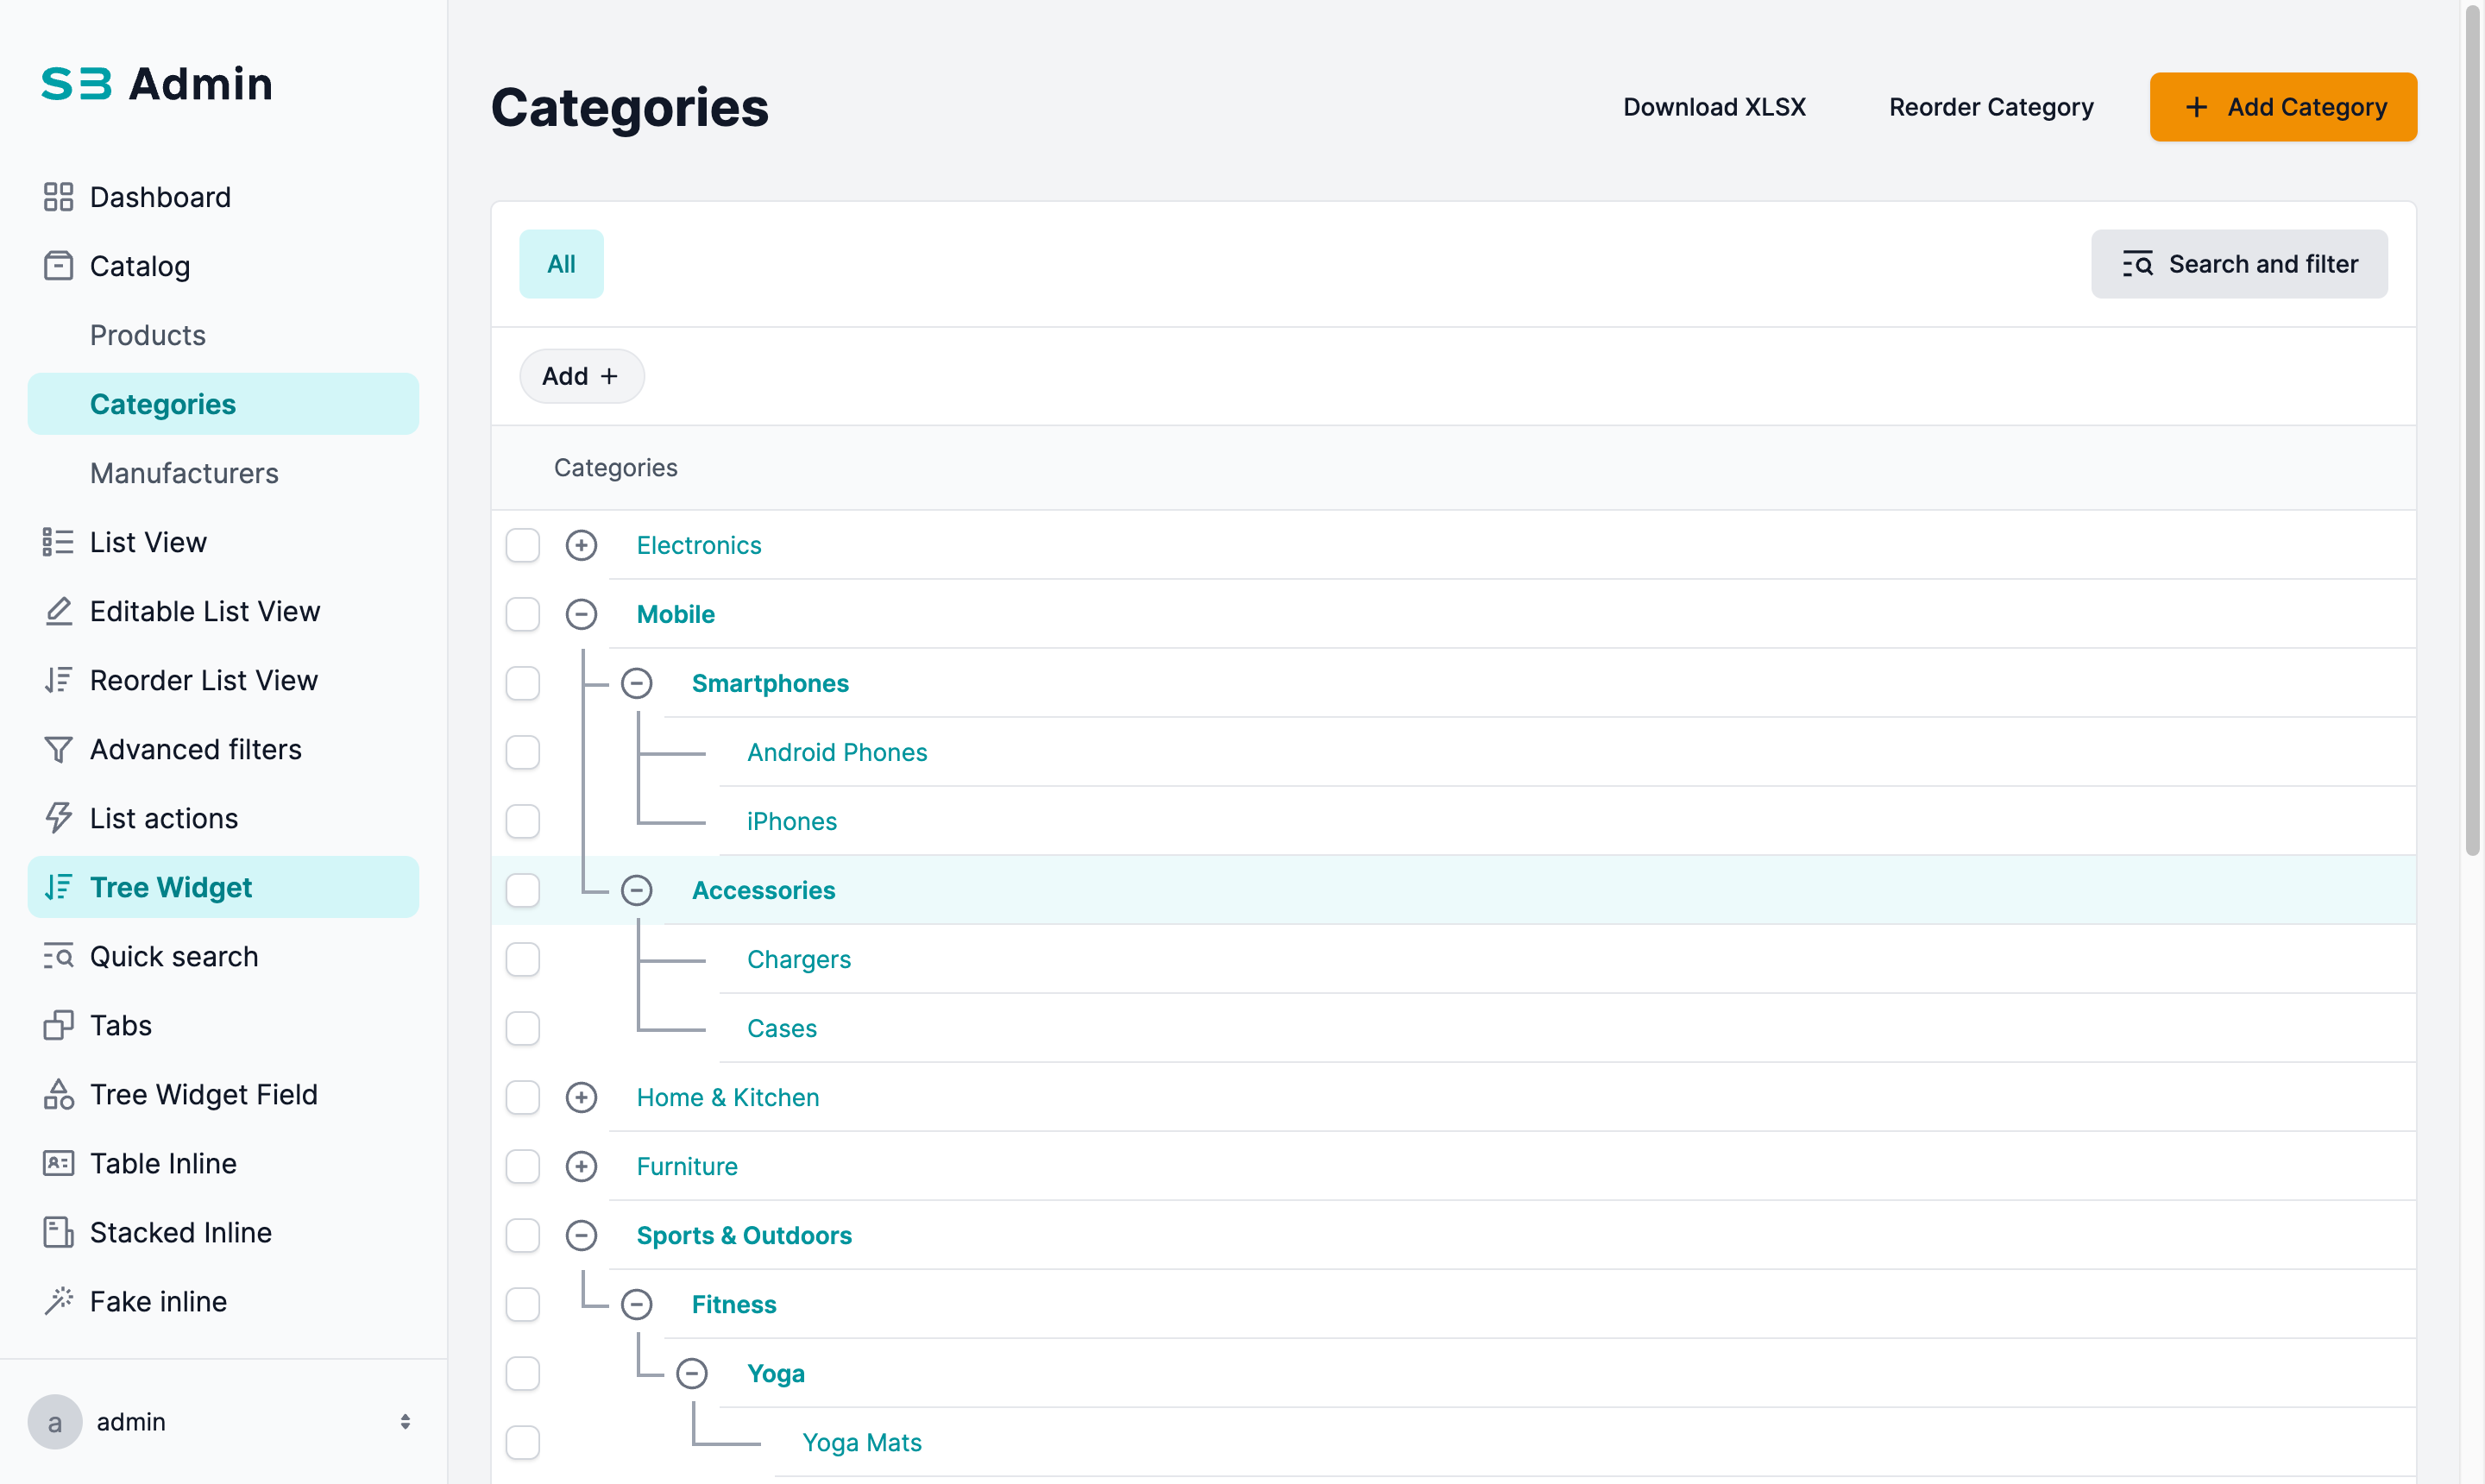Expand the Electronics category node

coord(581,545)
